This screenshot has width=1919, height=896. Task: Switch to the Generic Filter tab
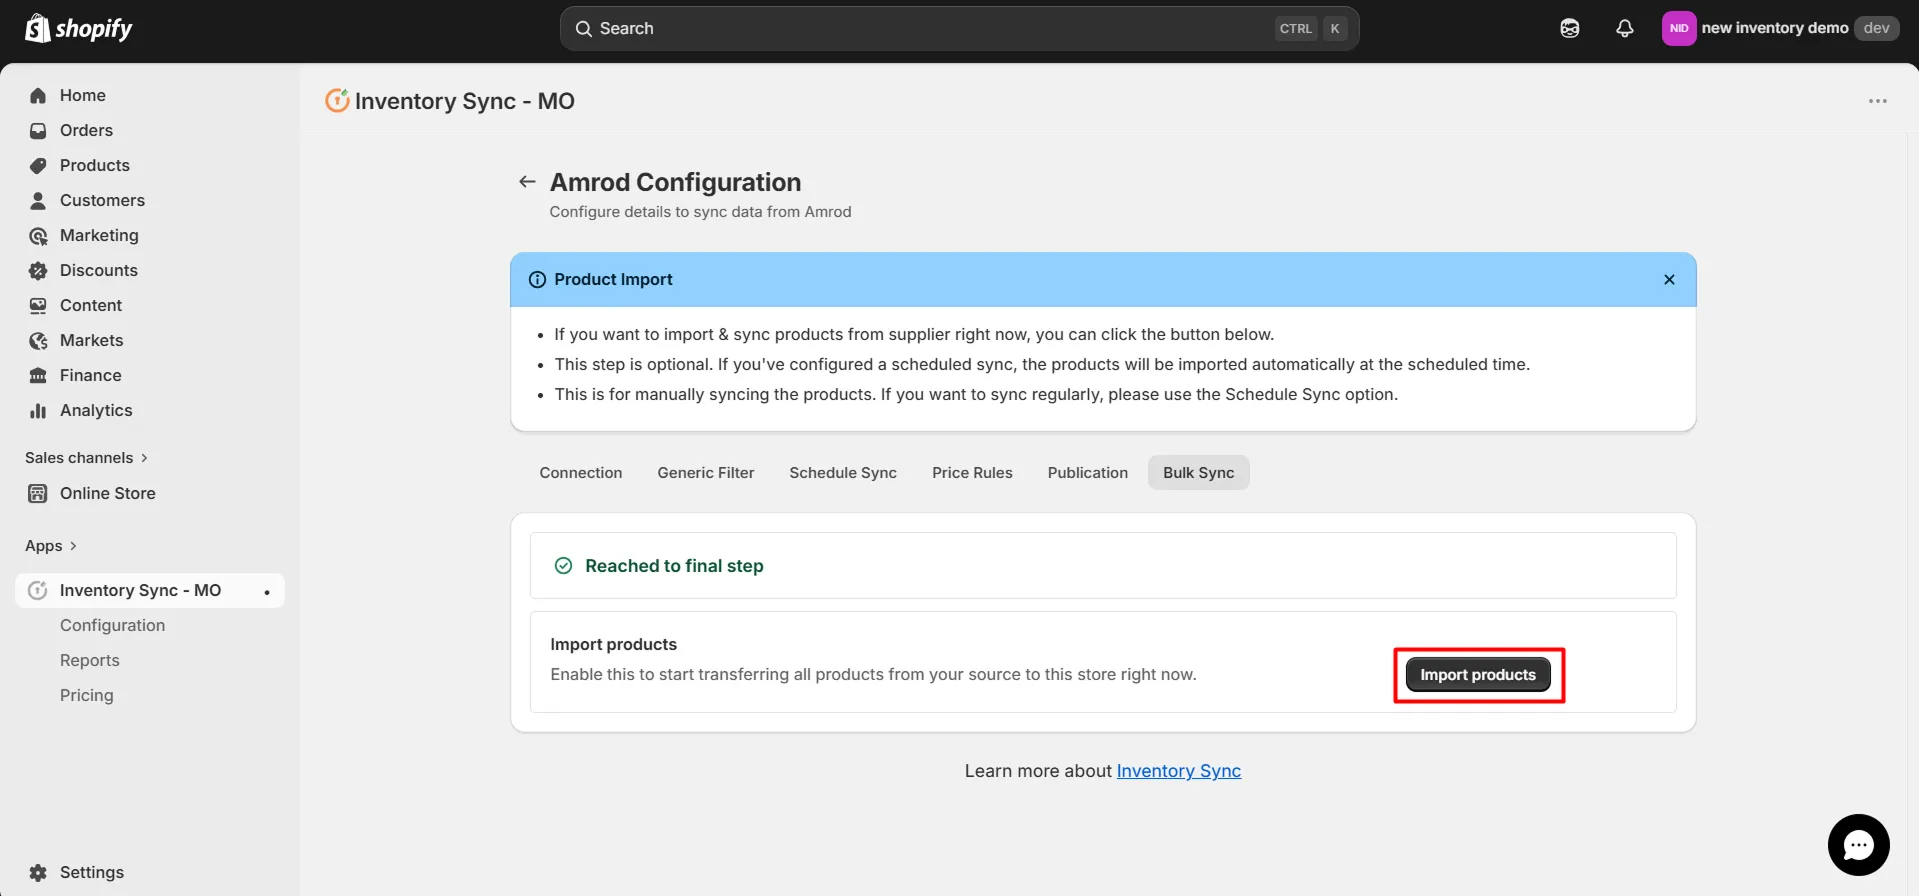(706, 473)
